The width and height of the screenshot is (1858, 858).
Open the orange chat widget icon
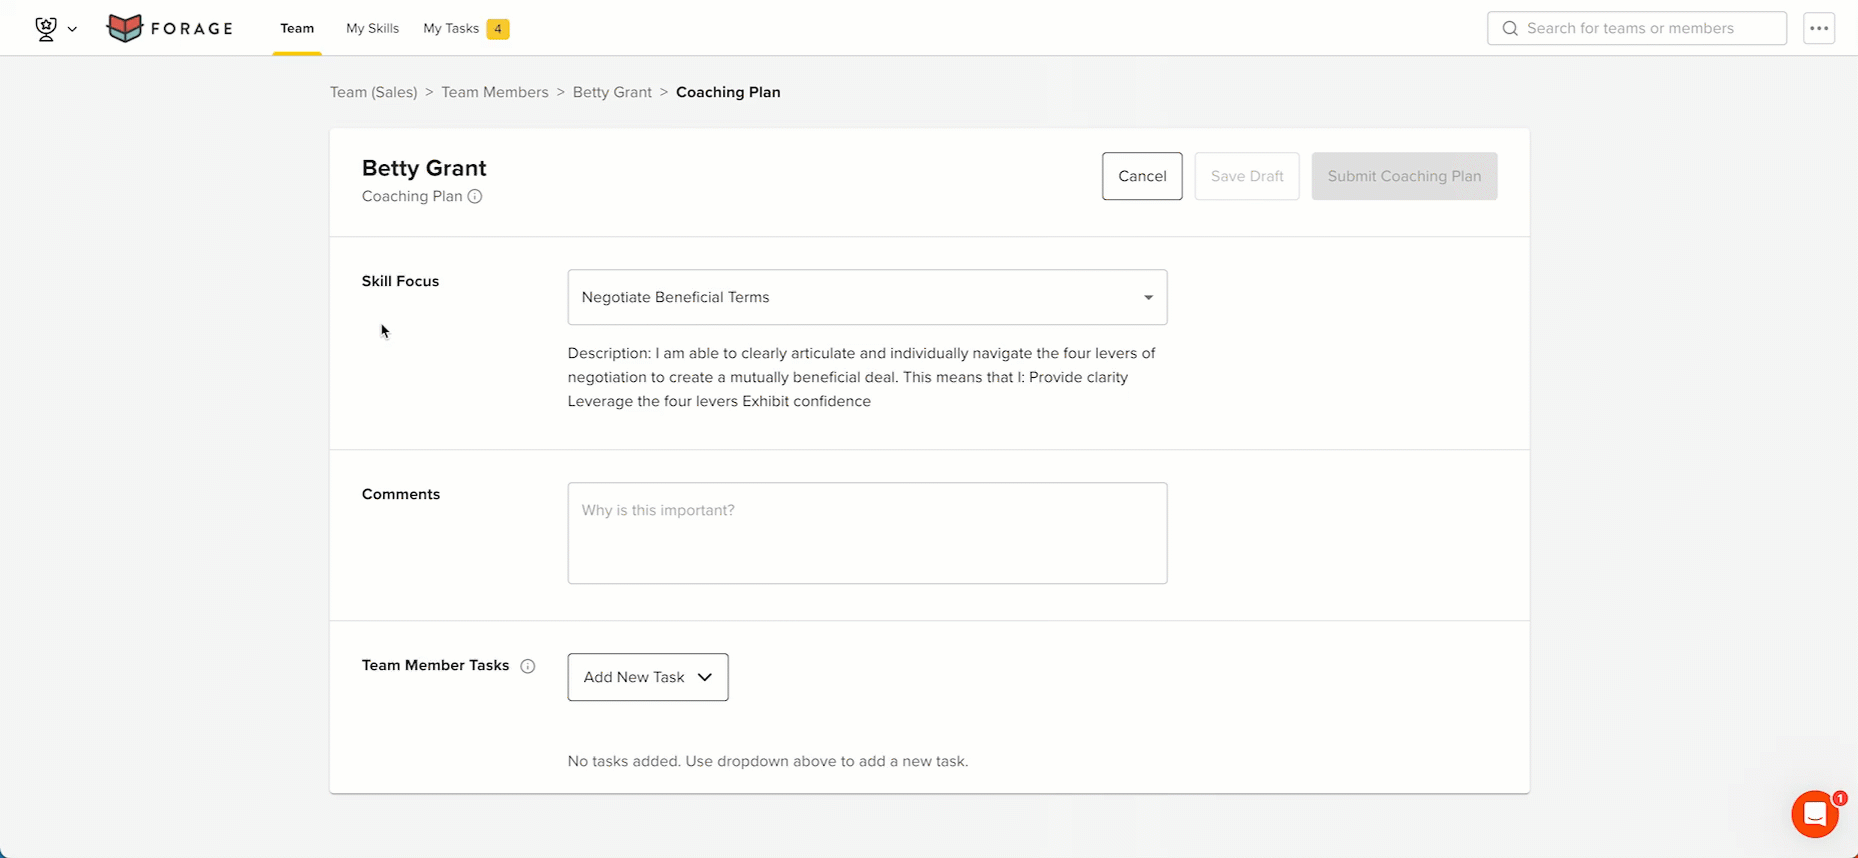[x=1815, y=814]
